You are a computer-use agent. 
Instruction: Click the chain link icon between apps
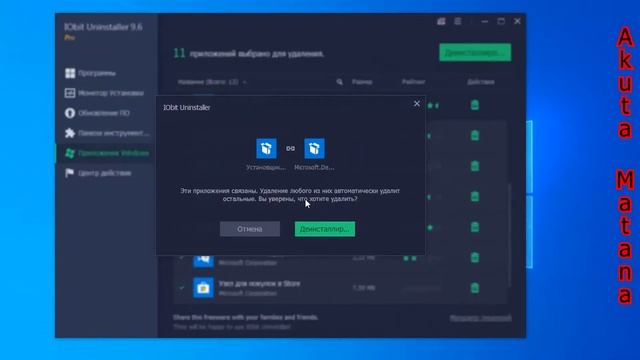pyautogui.click(x=290, y=148)
